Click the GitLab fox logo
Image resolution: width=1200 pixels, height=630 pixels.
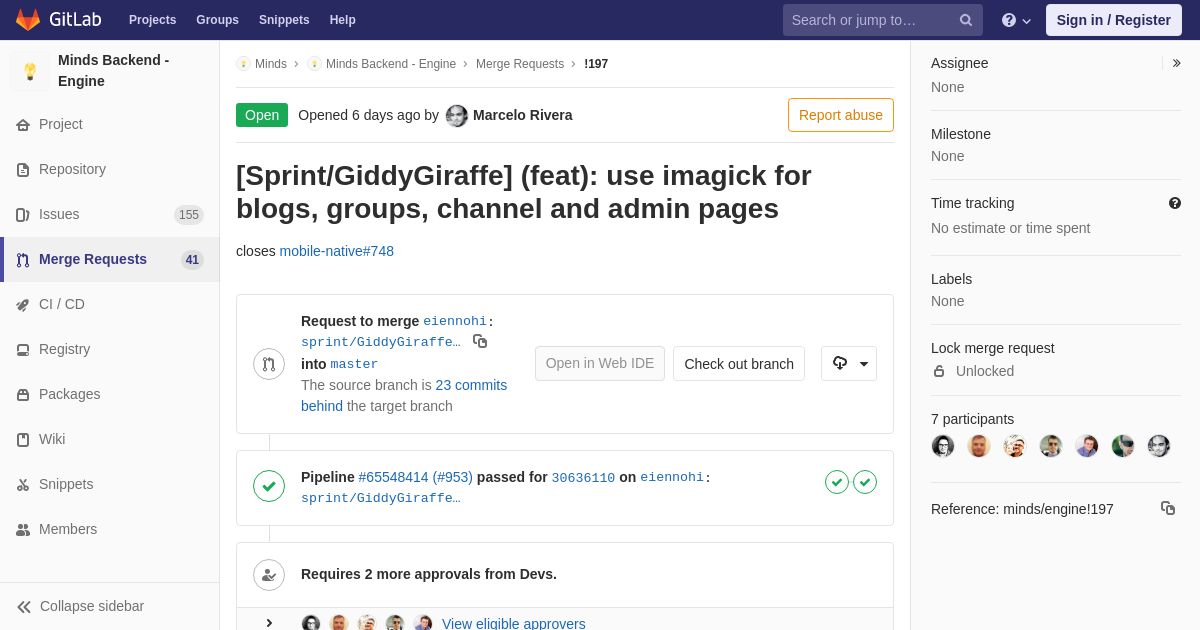coord(28,20)
